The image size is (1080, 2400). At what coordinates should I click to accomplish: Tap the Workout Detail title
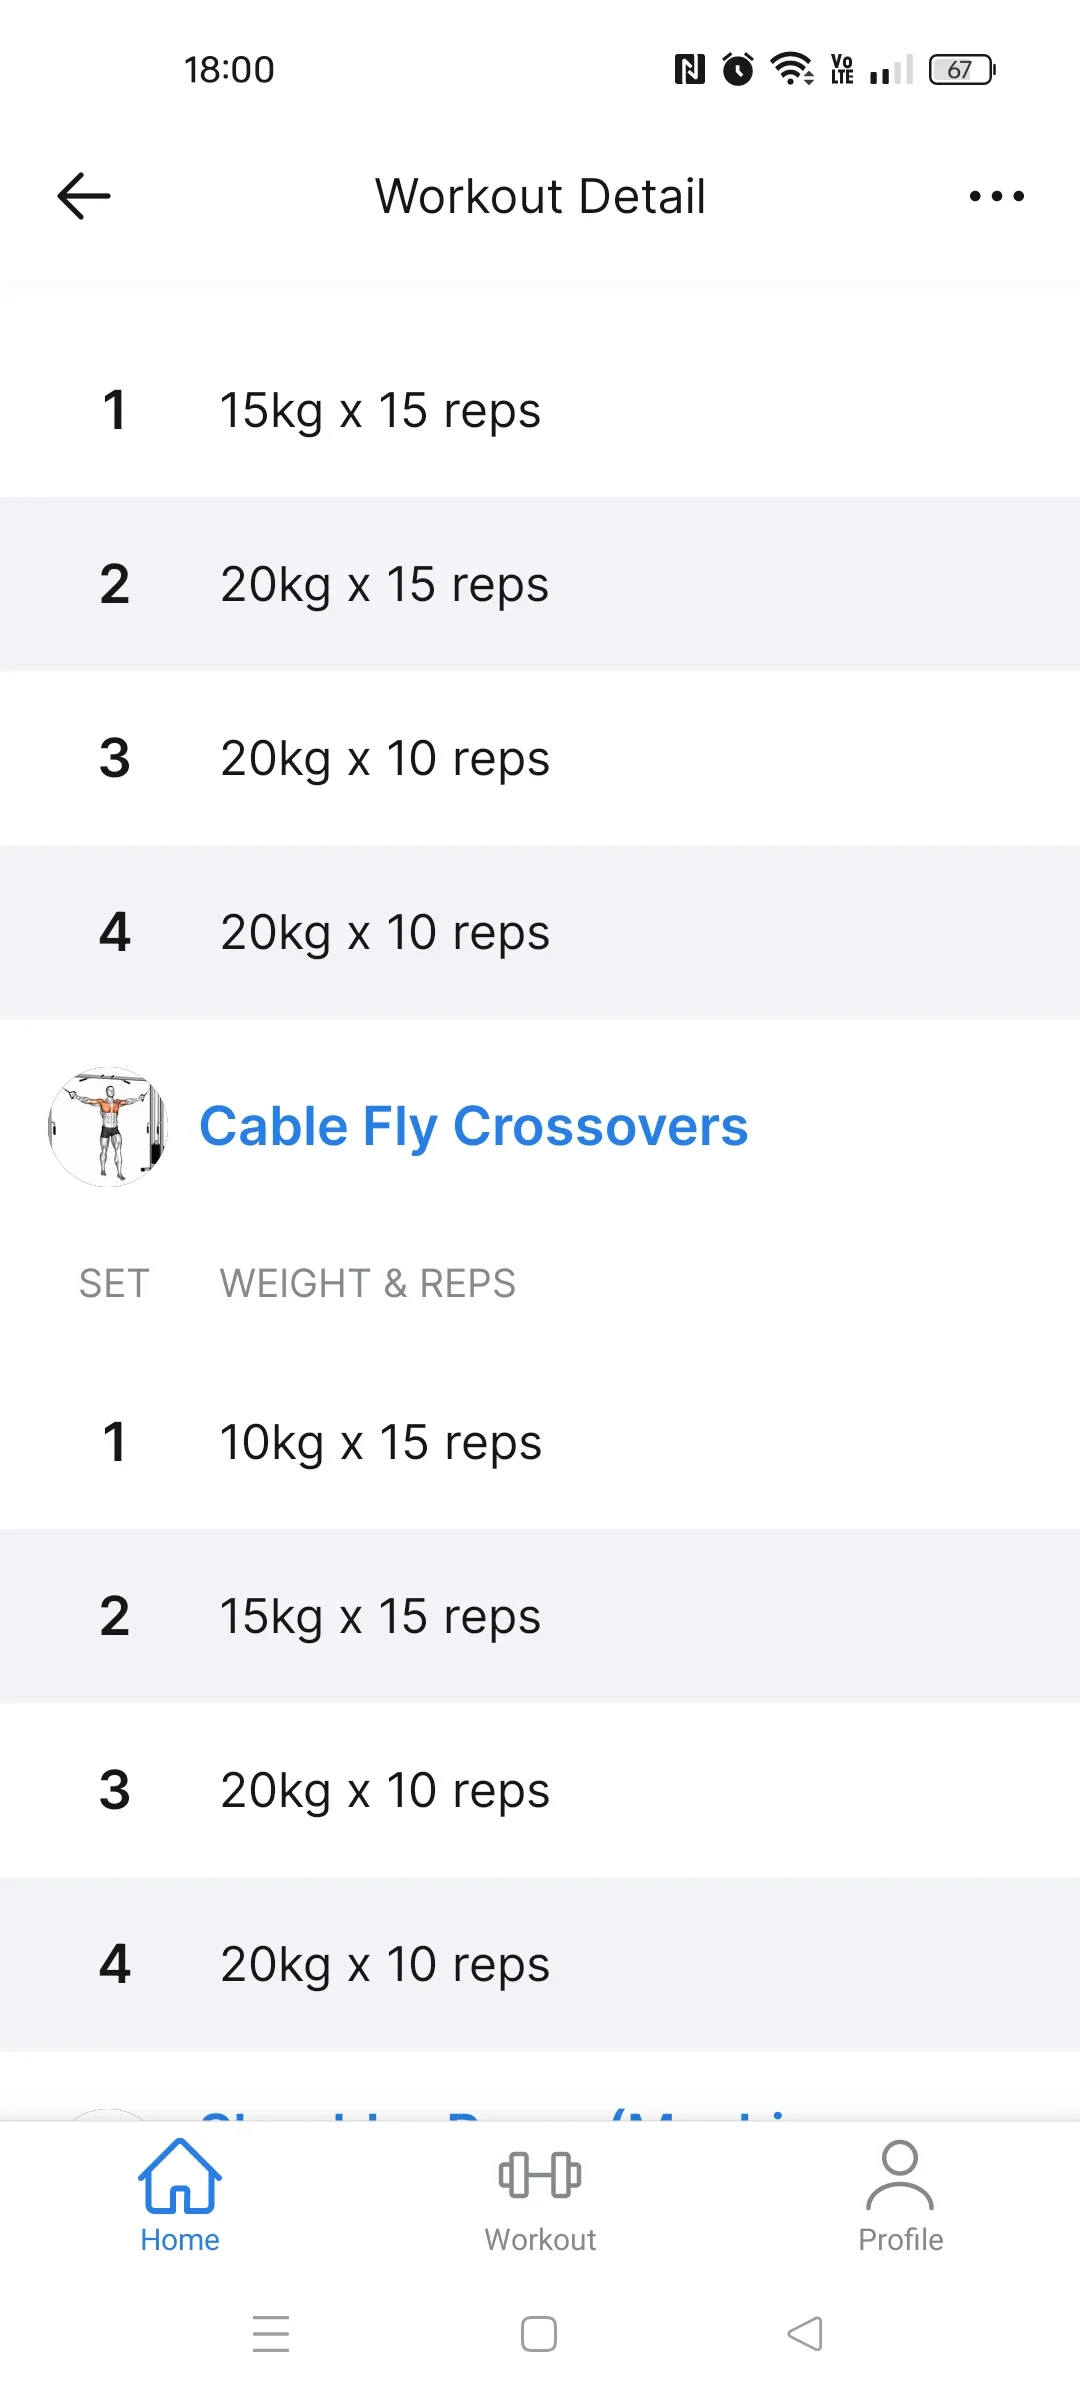(x=540, y=196)
